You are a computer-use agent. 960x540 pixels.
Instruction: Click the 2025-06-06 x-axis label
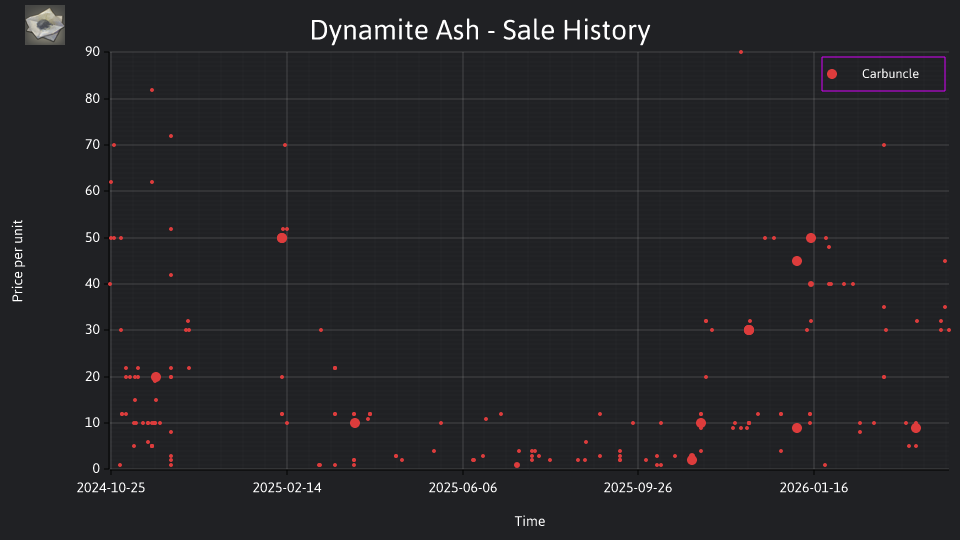pos(462,488)
